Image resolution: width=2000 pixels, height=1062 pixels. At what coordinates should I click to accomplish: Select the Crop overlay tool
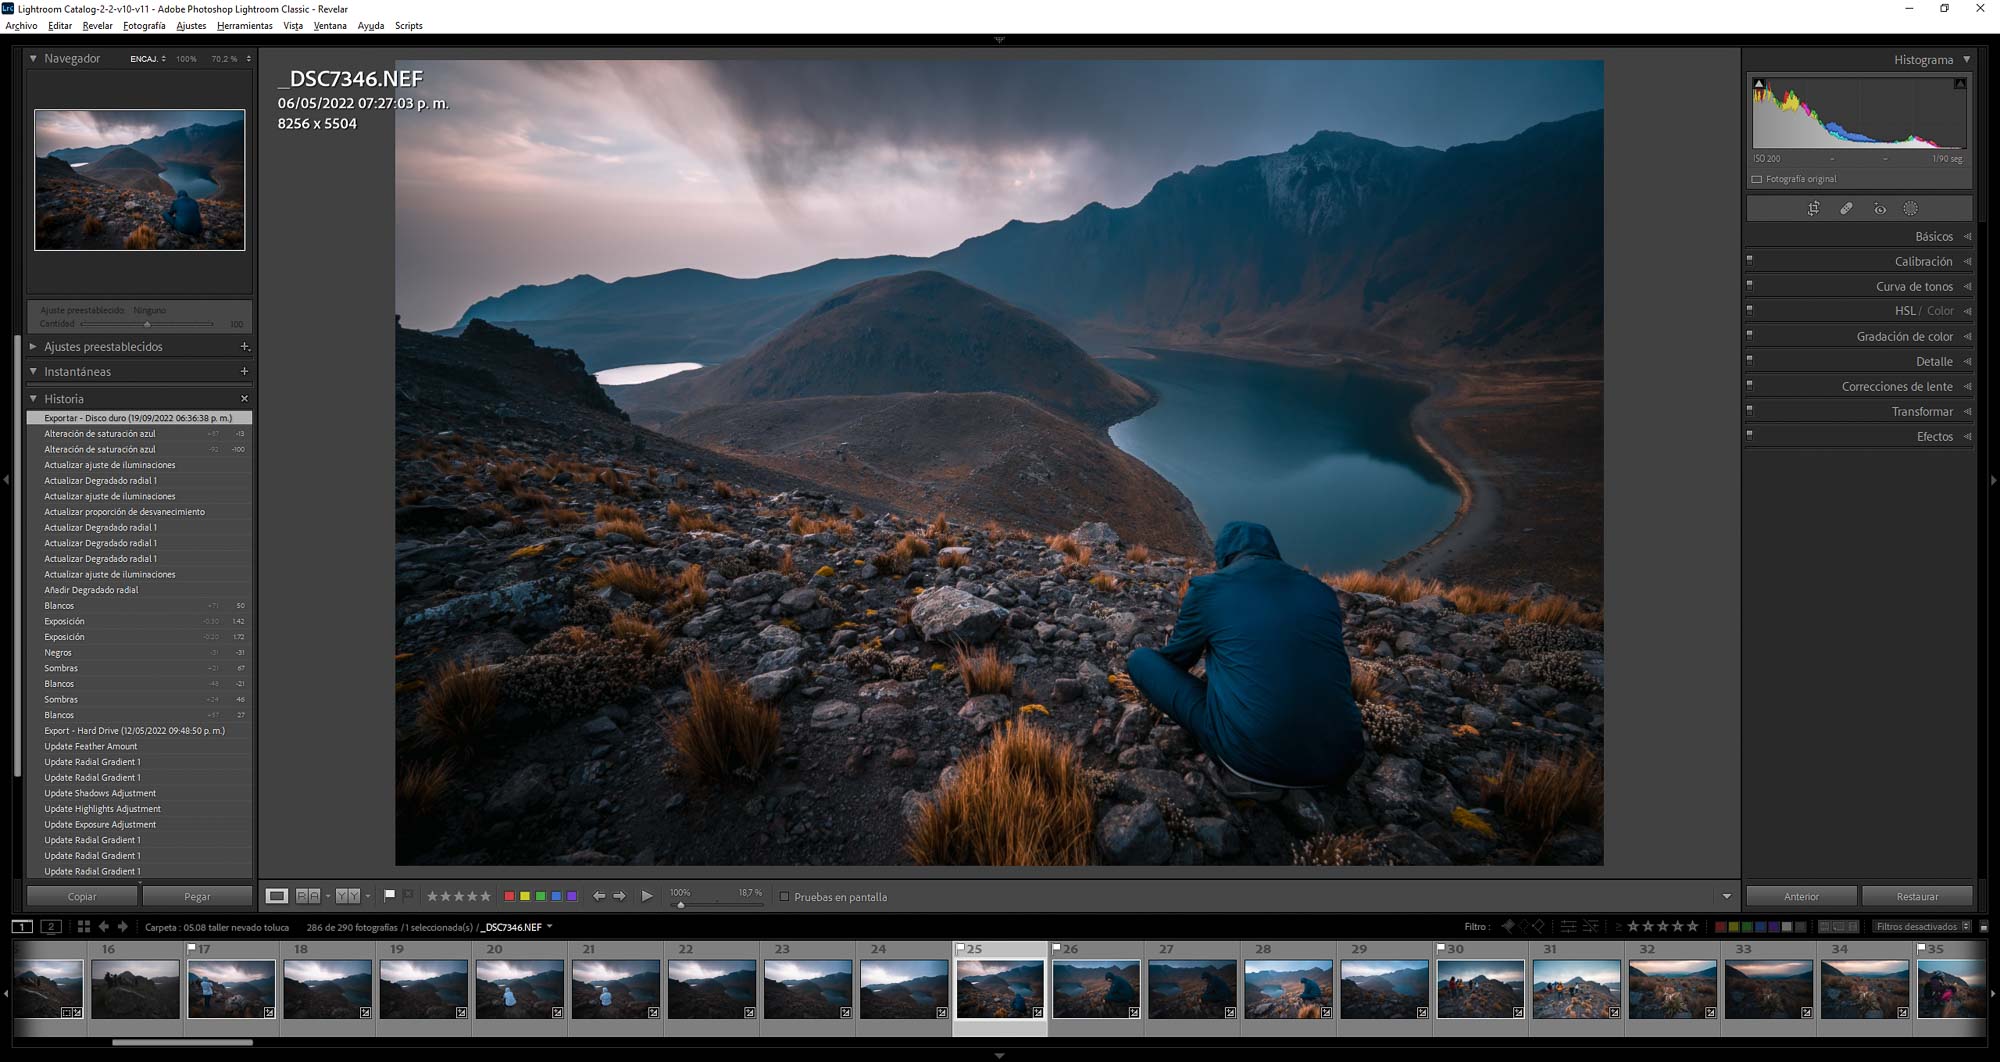coord(1813,209)
